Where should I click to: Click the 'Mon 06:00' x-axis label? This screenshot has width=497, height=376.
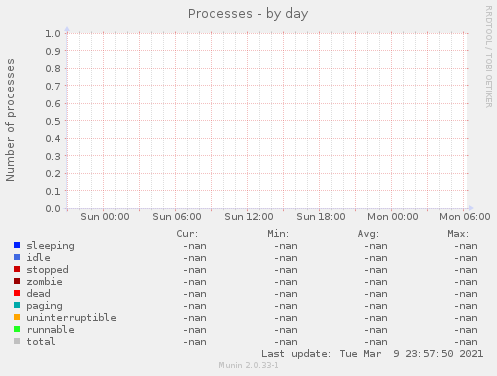coord(465,217)
